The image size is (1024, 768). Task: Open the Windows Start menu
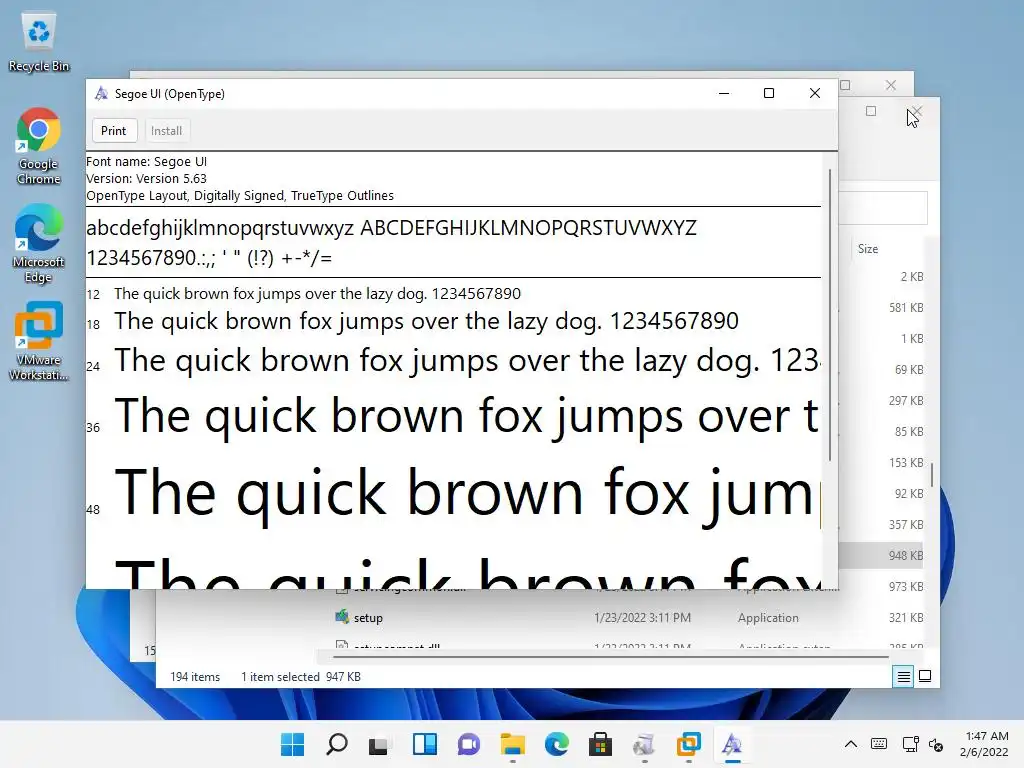pyautogui.click(x=292, y=744)
